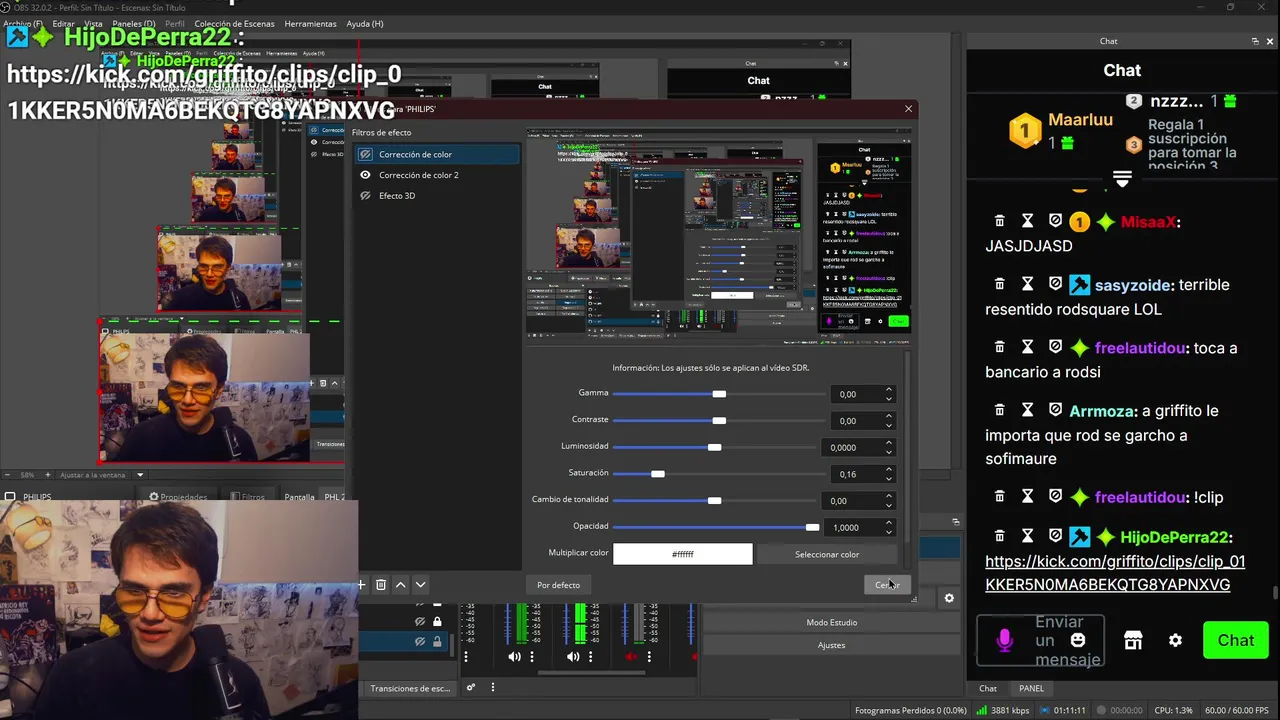Image resolution: width=1280 pixels, height=720 pixels.
Task: Click the #ffffff multiply color swatch
Action: [683, 554]
